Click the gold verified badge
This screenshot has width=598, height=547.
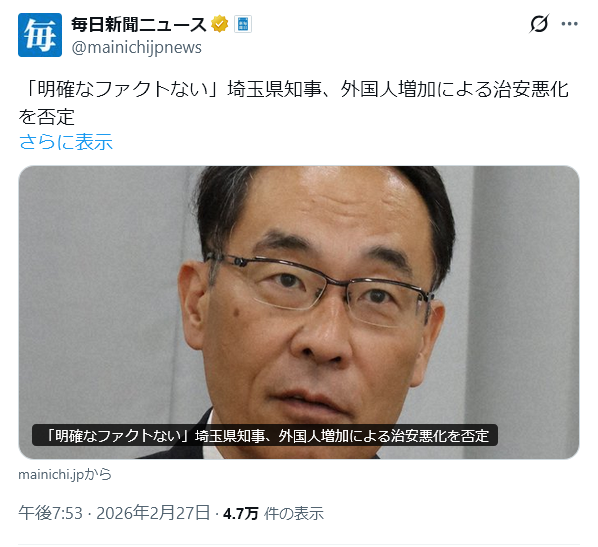click(x=220, y=24)
